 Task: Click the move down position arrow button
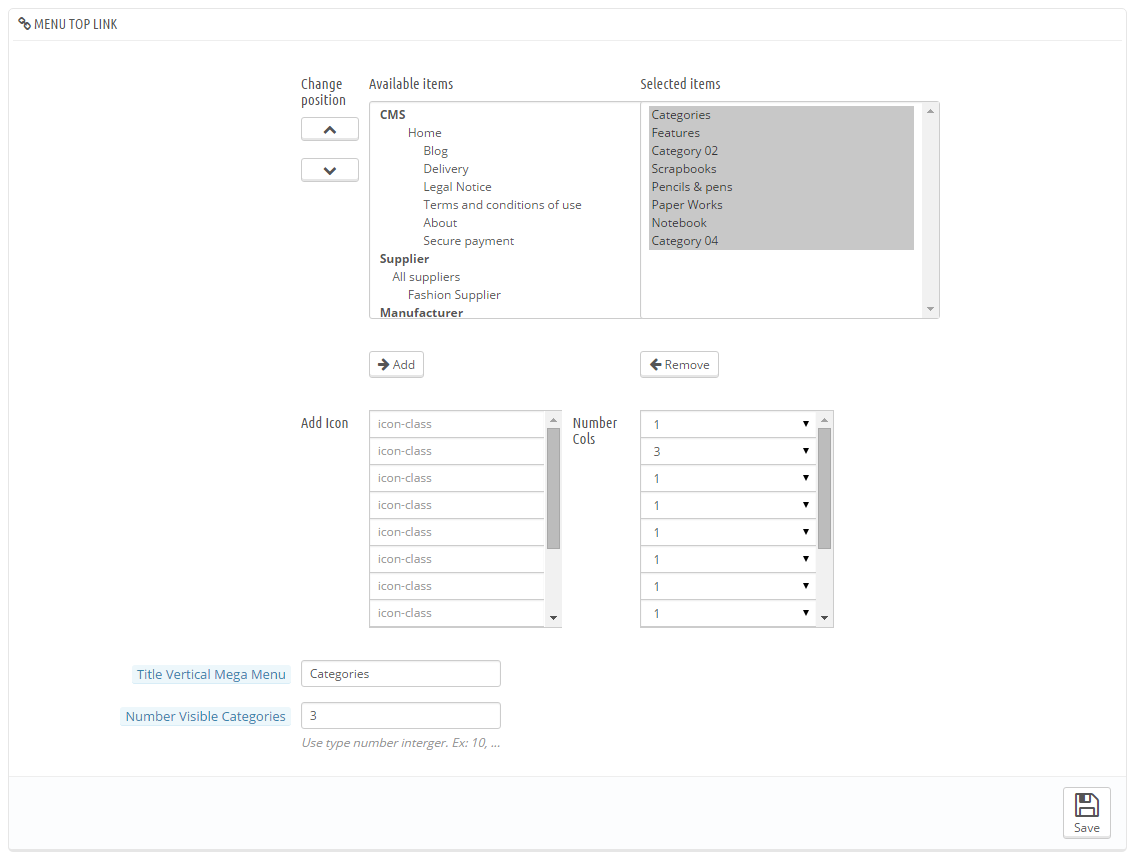click(x=330, y=170)
